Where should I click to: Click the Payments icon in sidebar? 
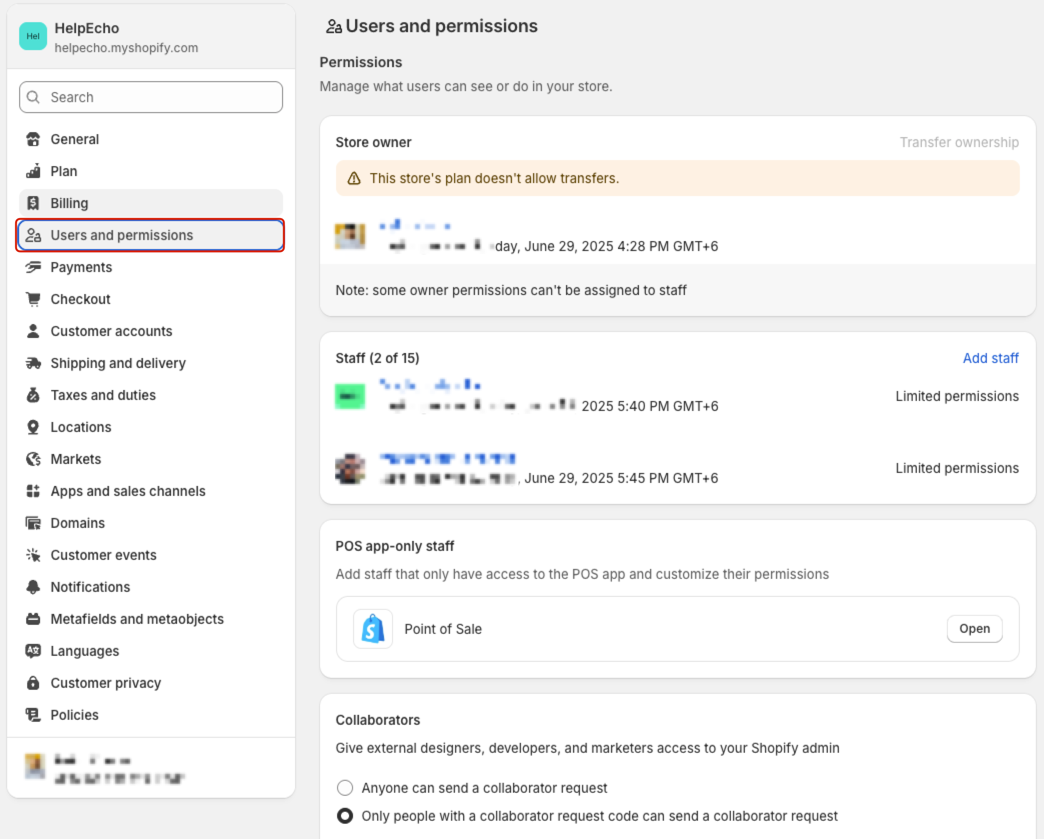pyautogui.click(x=34, y=267)
